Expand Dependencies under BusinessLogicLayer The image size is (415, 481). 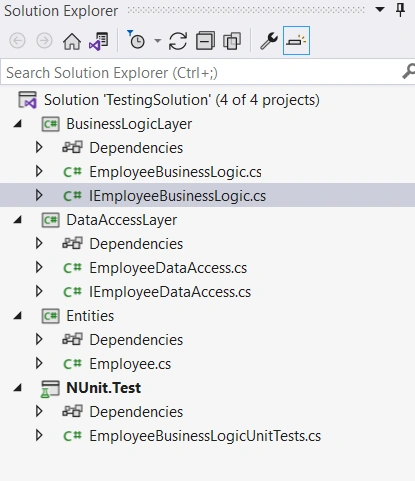[x=39, y=147]
